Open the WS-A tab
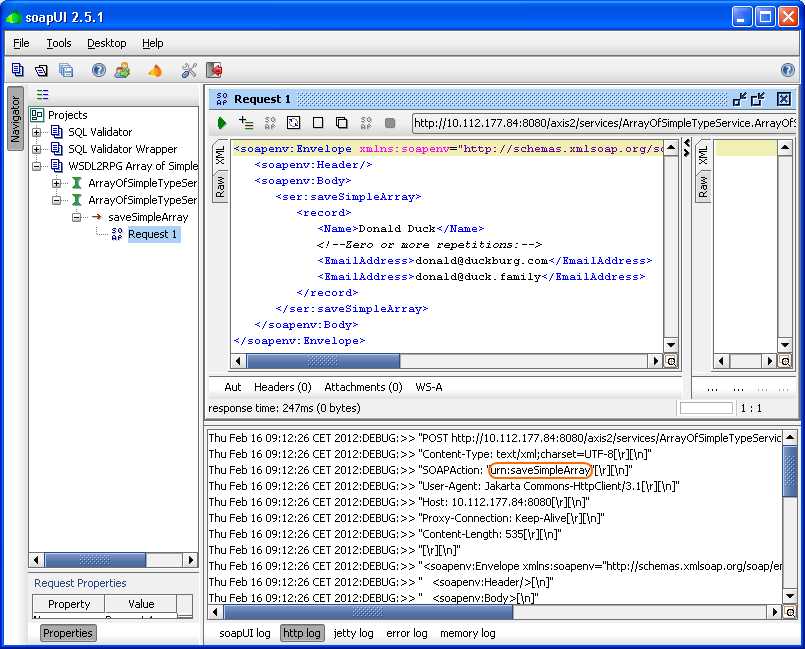Viewport: 805px width, 649px height. click(x=429, y=387)
